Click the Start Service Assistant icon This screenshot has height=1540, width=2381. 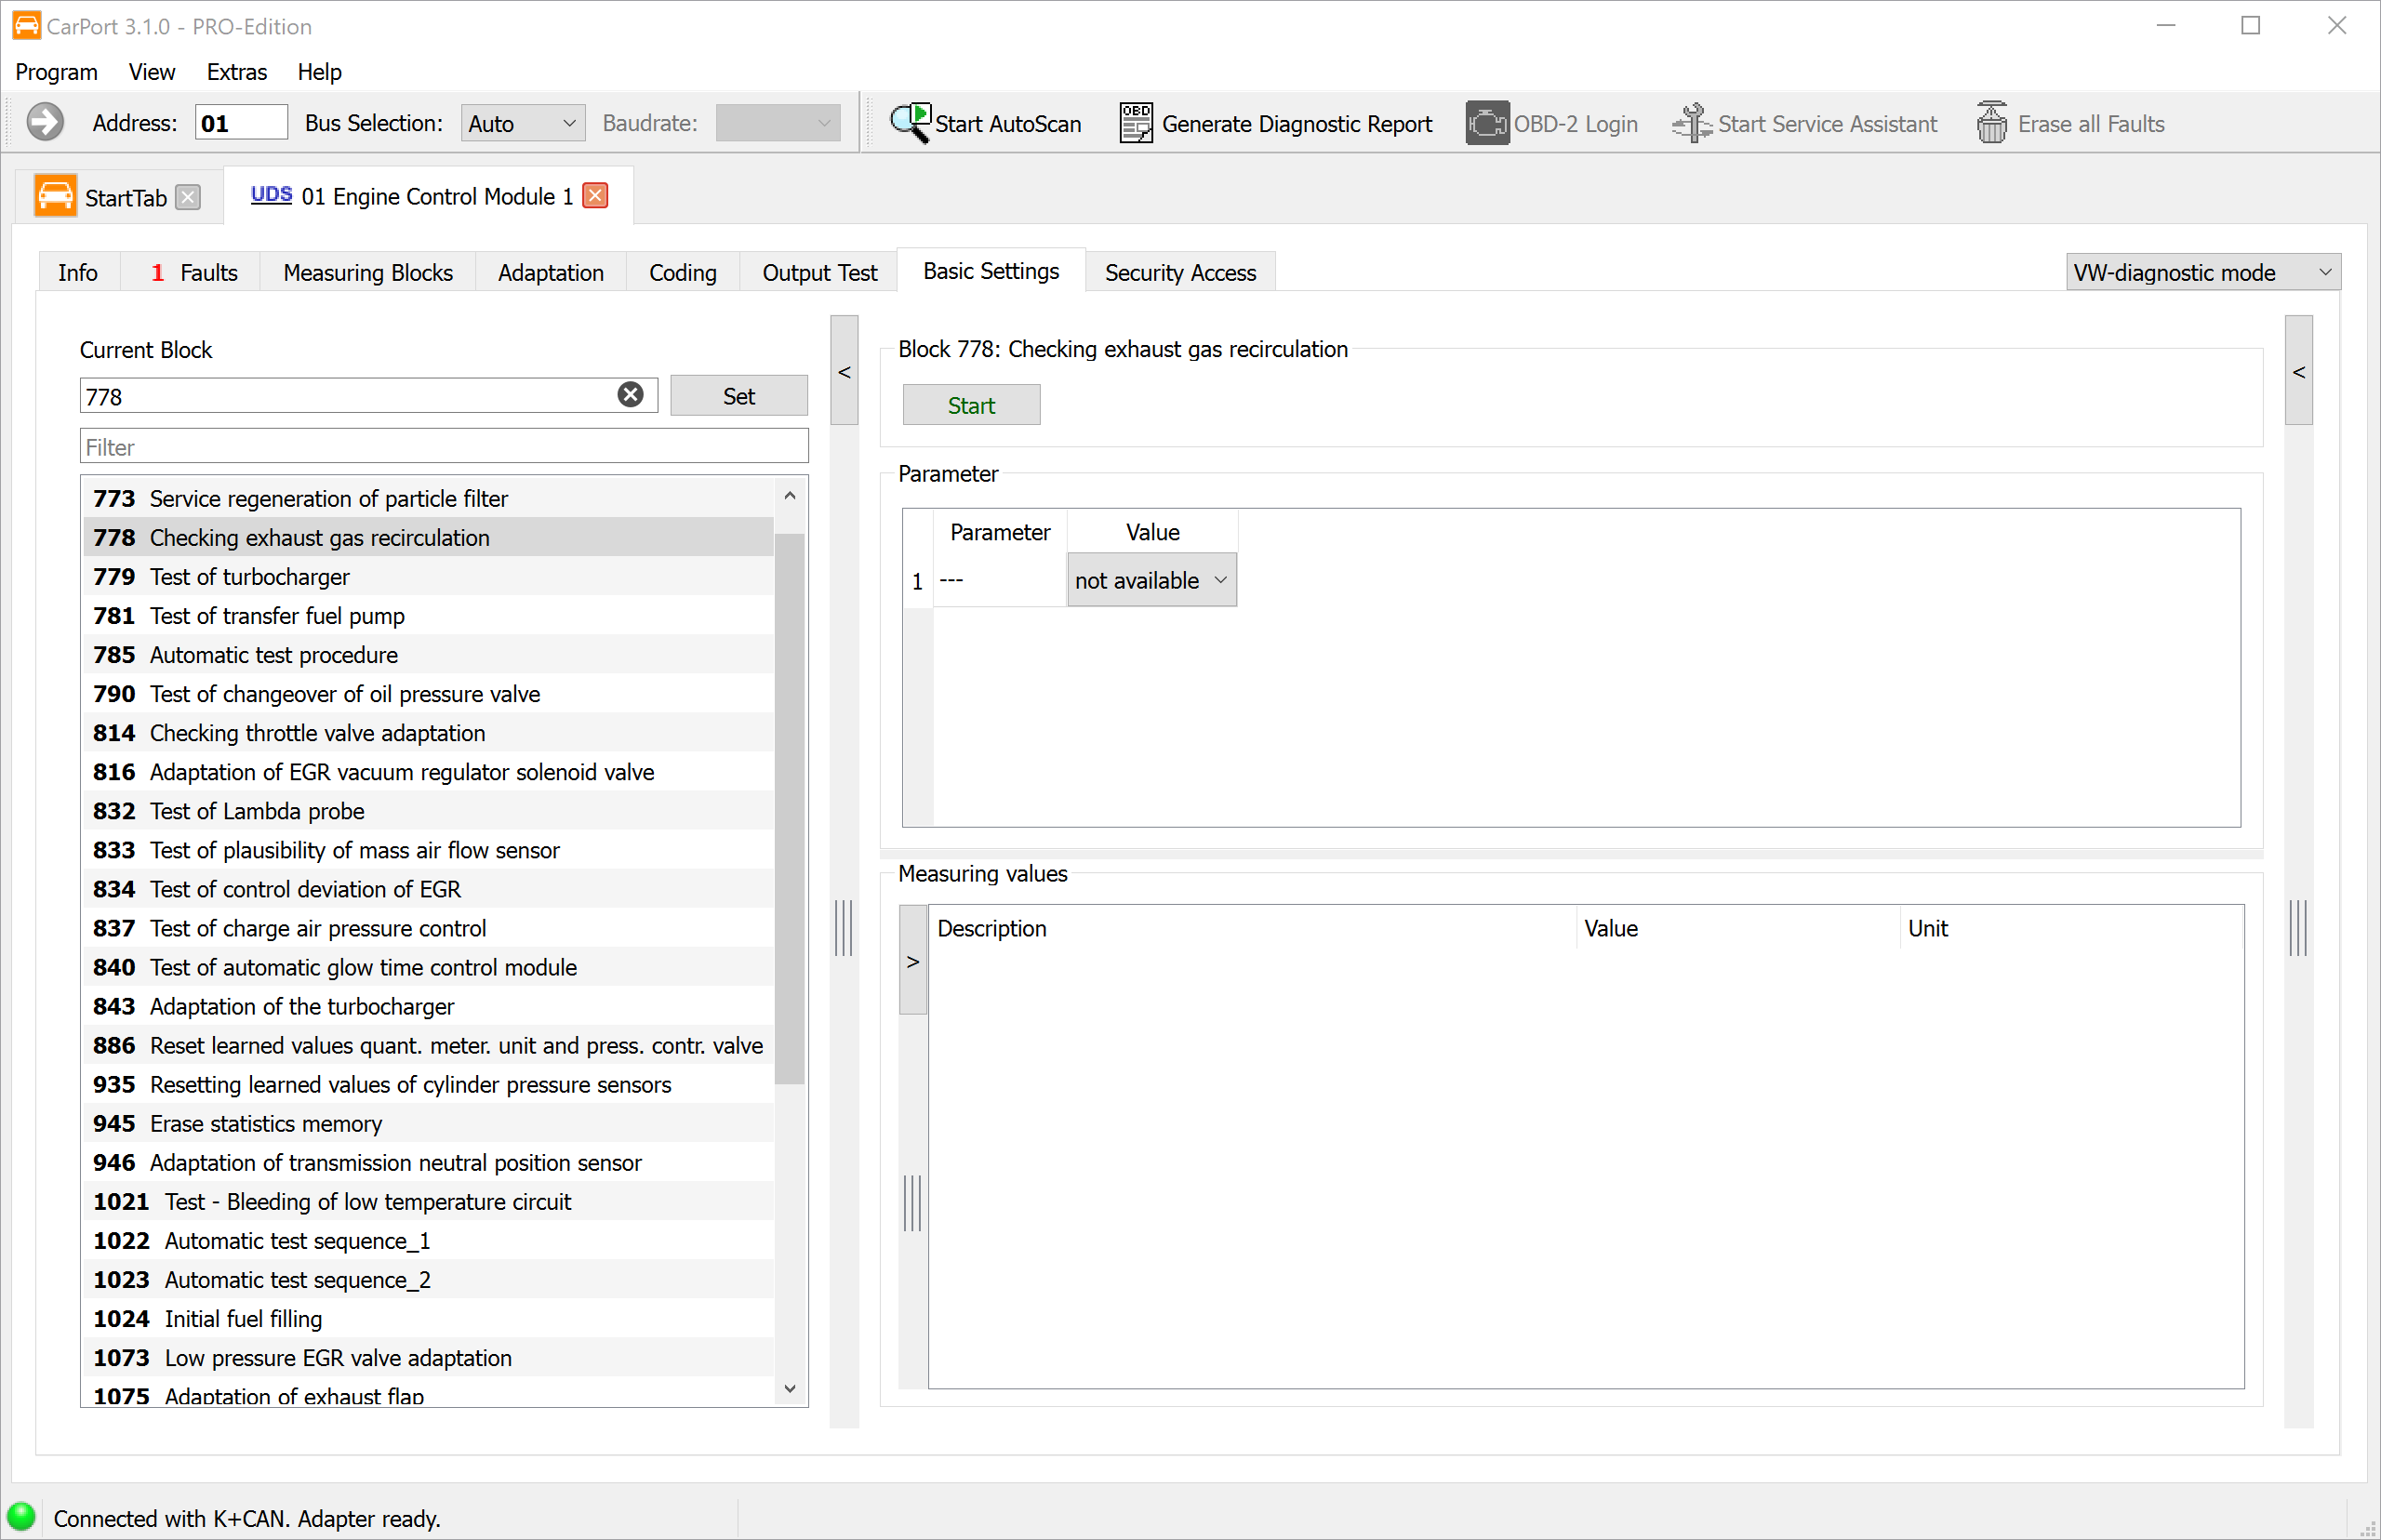(x=1692, y=123)
